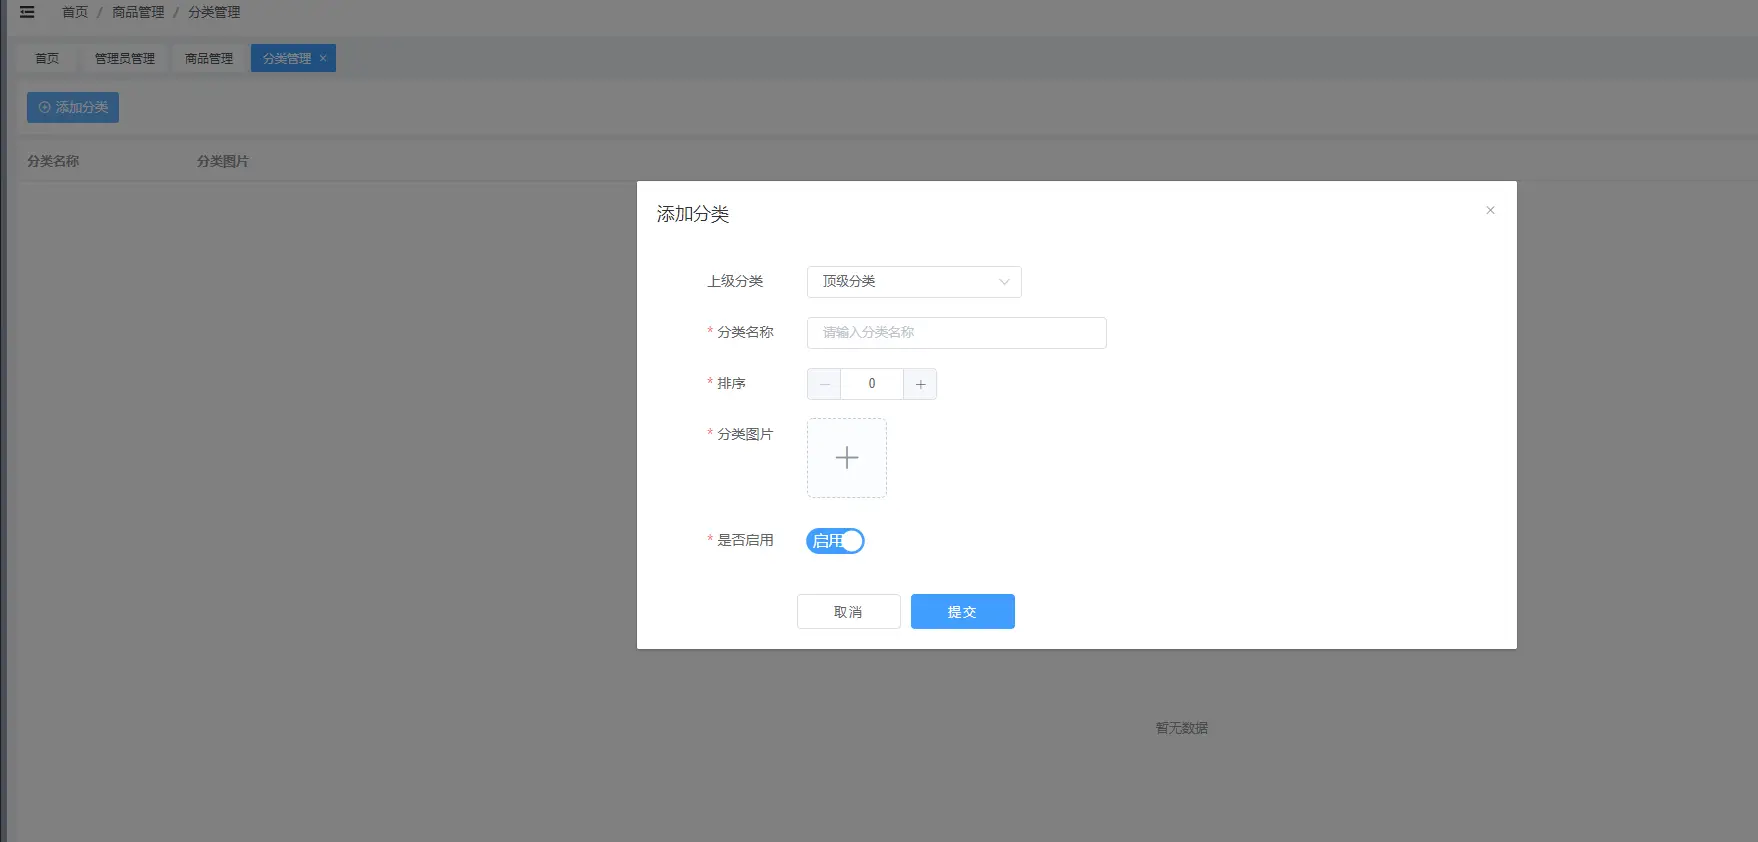Go to 首页 in the breadcrumb
The height and width of the screenshot is (842, 1758).
pos(75,13)
